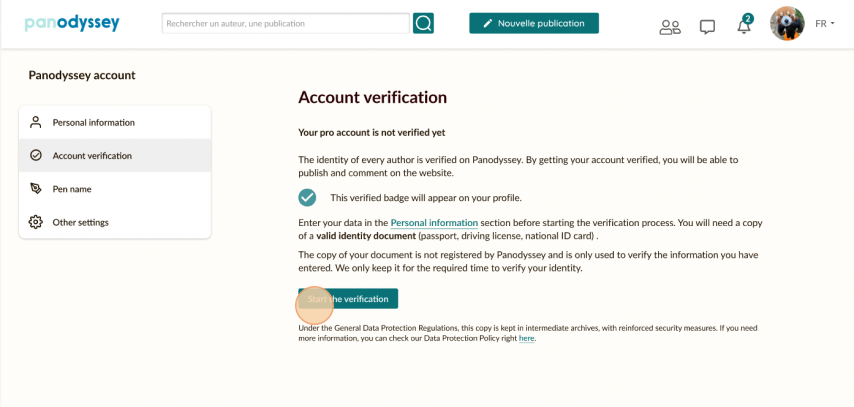Click the Pen name pen icon
Screen dimensions: 854x407
click(36, 188)
